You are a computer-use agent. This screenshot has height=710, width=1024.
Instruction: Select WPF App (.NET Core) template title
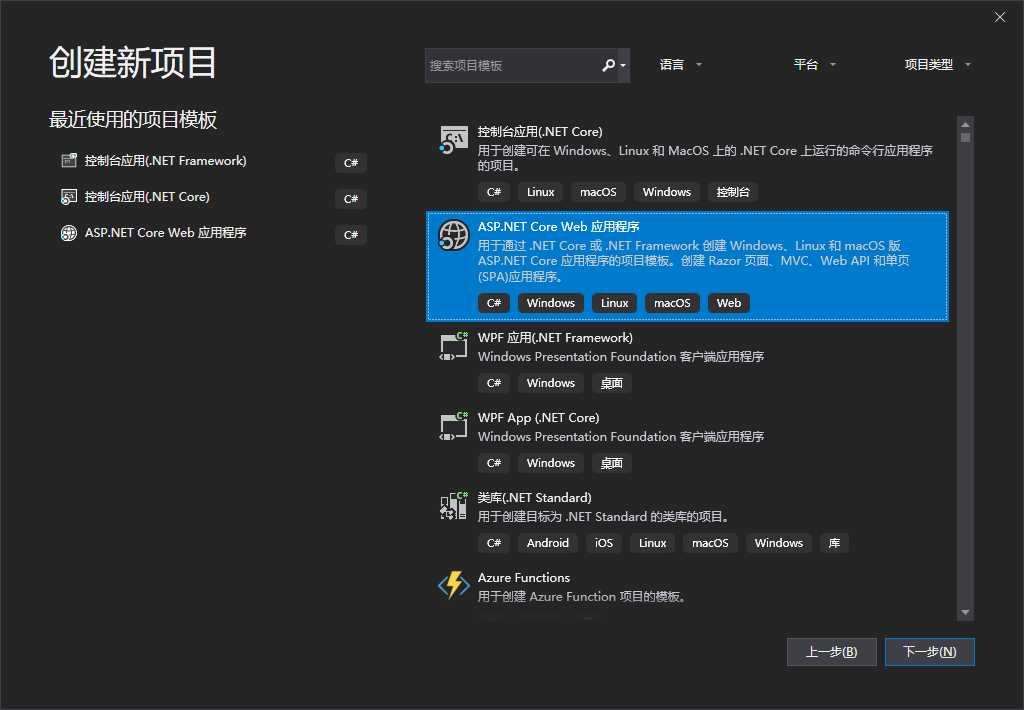[x=539, y=417]
